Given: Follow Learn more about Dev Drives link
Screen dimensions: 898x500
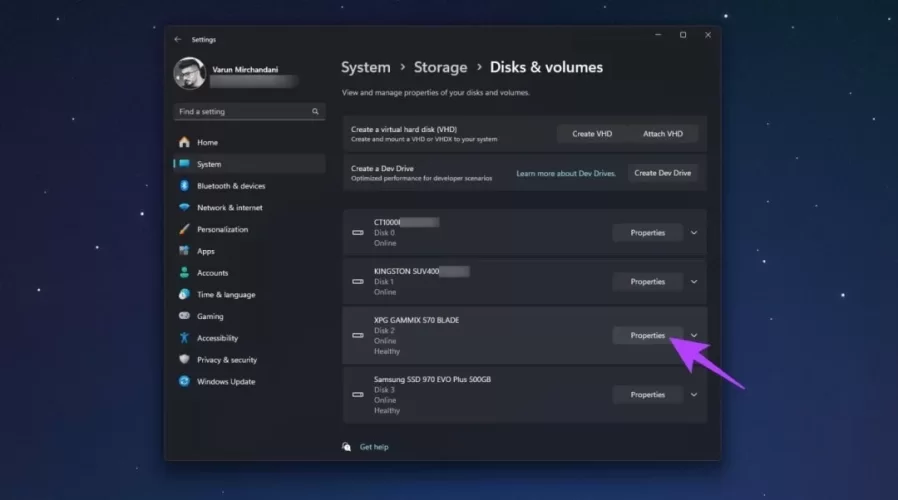Looking at the screenshot, I should [567, 173].
